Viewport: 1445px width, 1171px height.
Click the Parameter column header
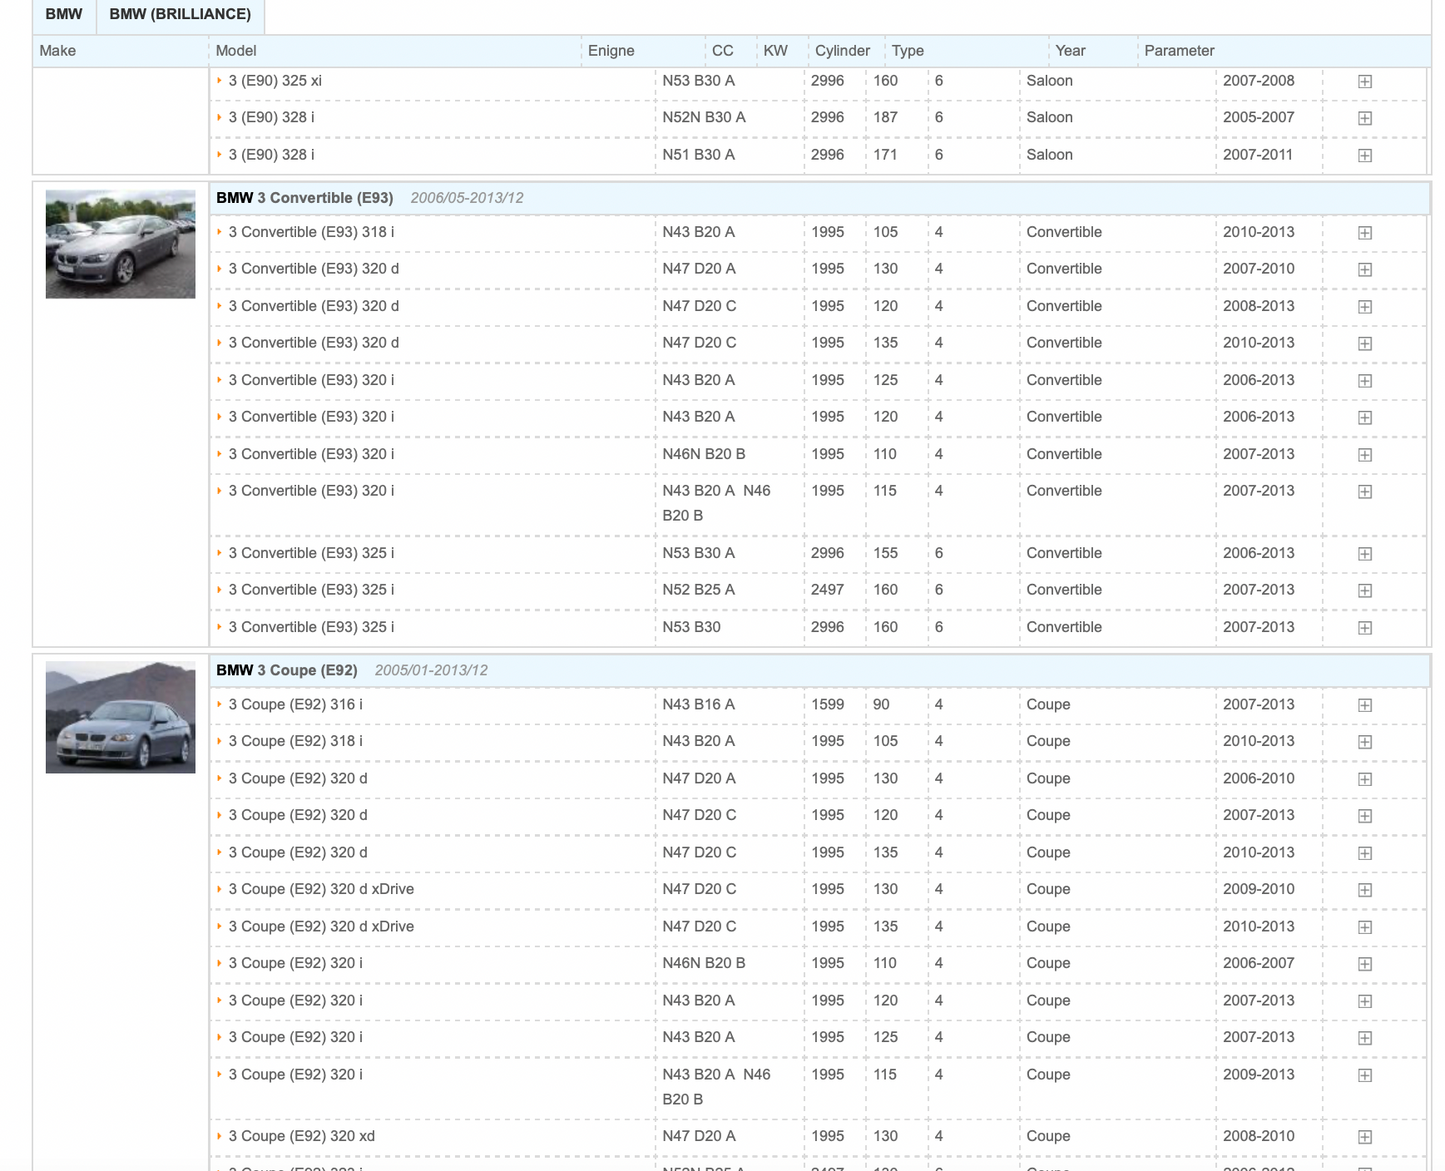point(1179,51)
